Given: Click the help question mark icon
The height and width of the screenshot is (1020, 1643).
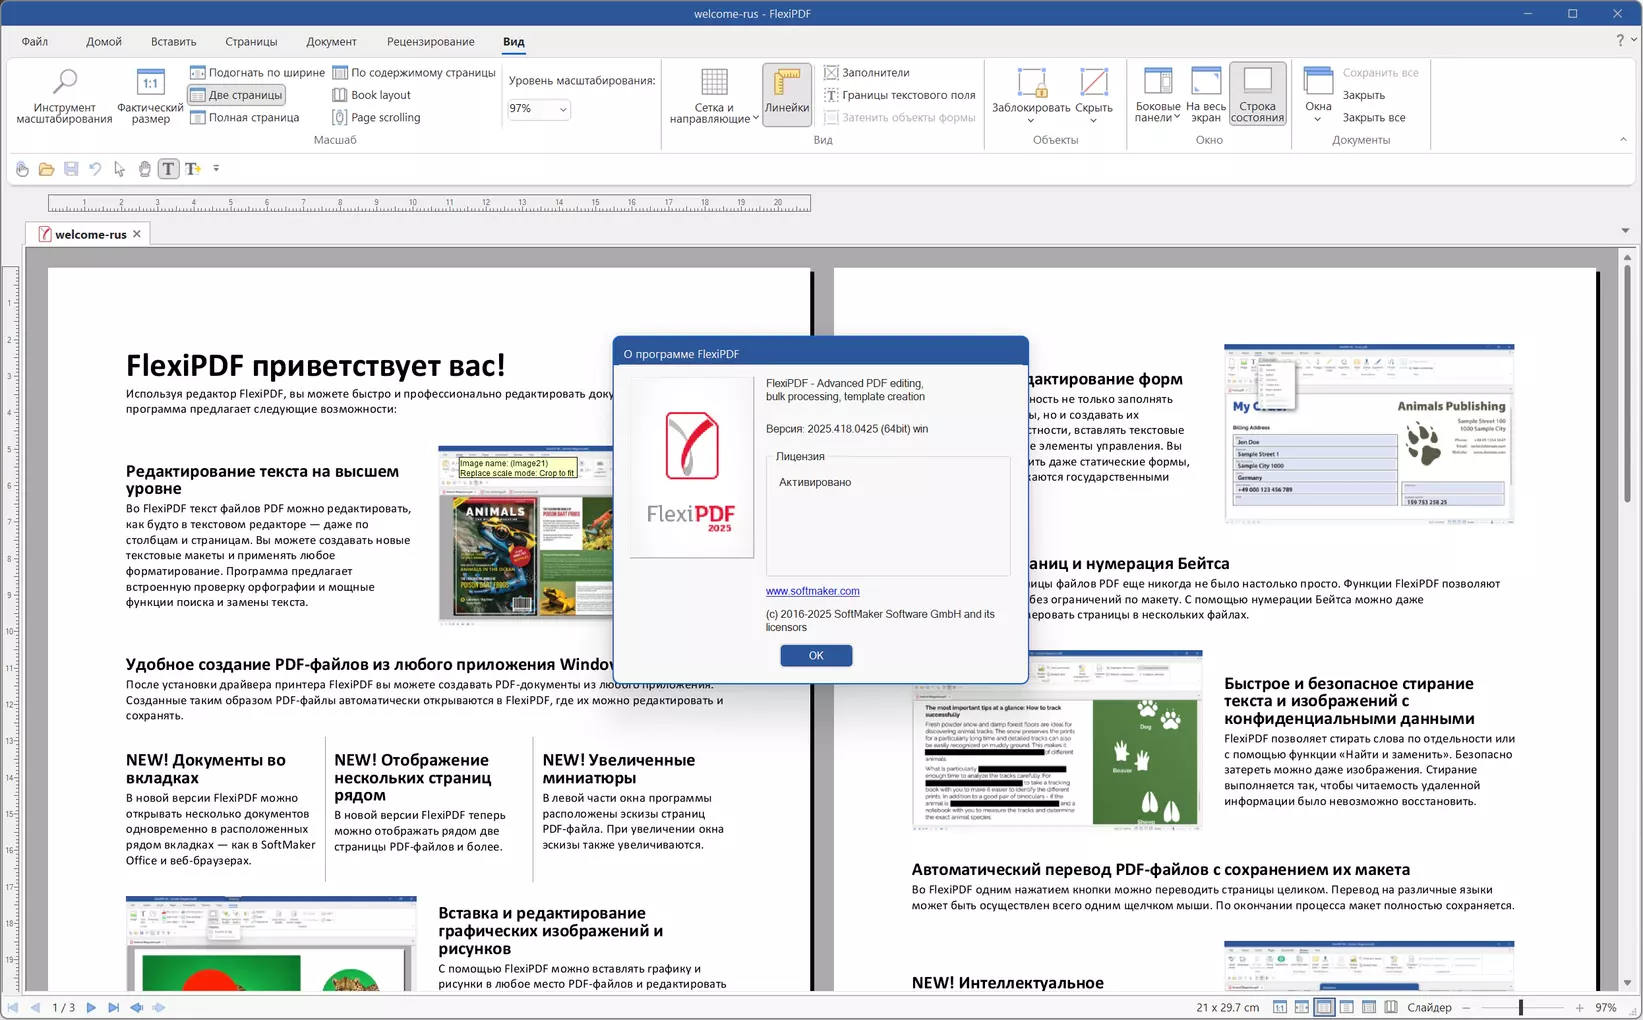Looking at the screenshot, I should [1620, 40].
